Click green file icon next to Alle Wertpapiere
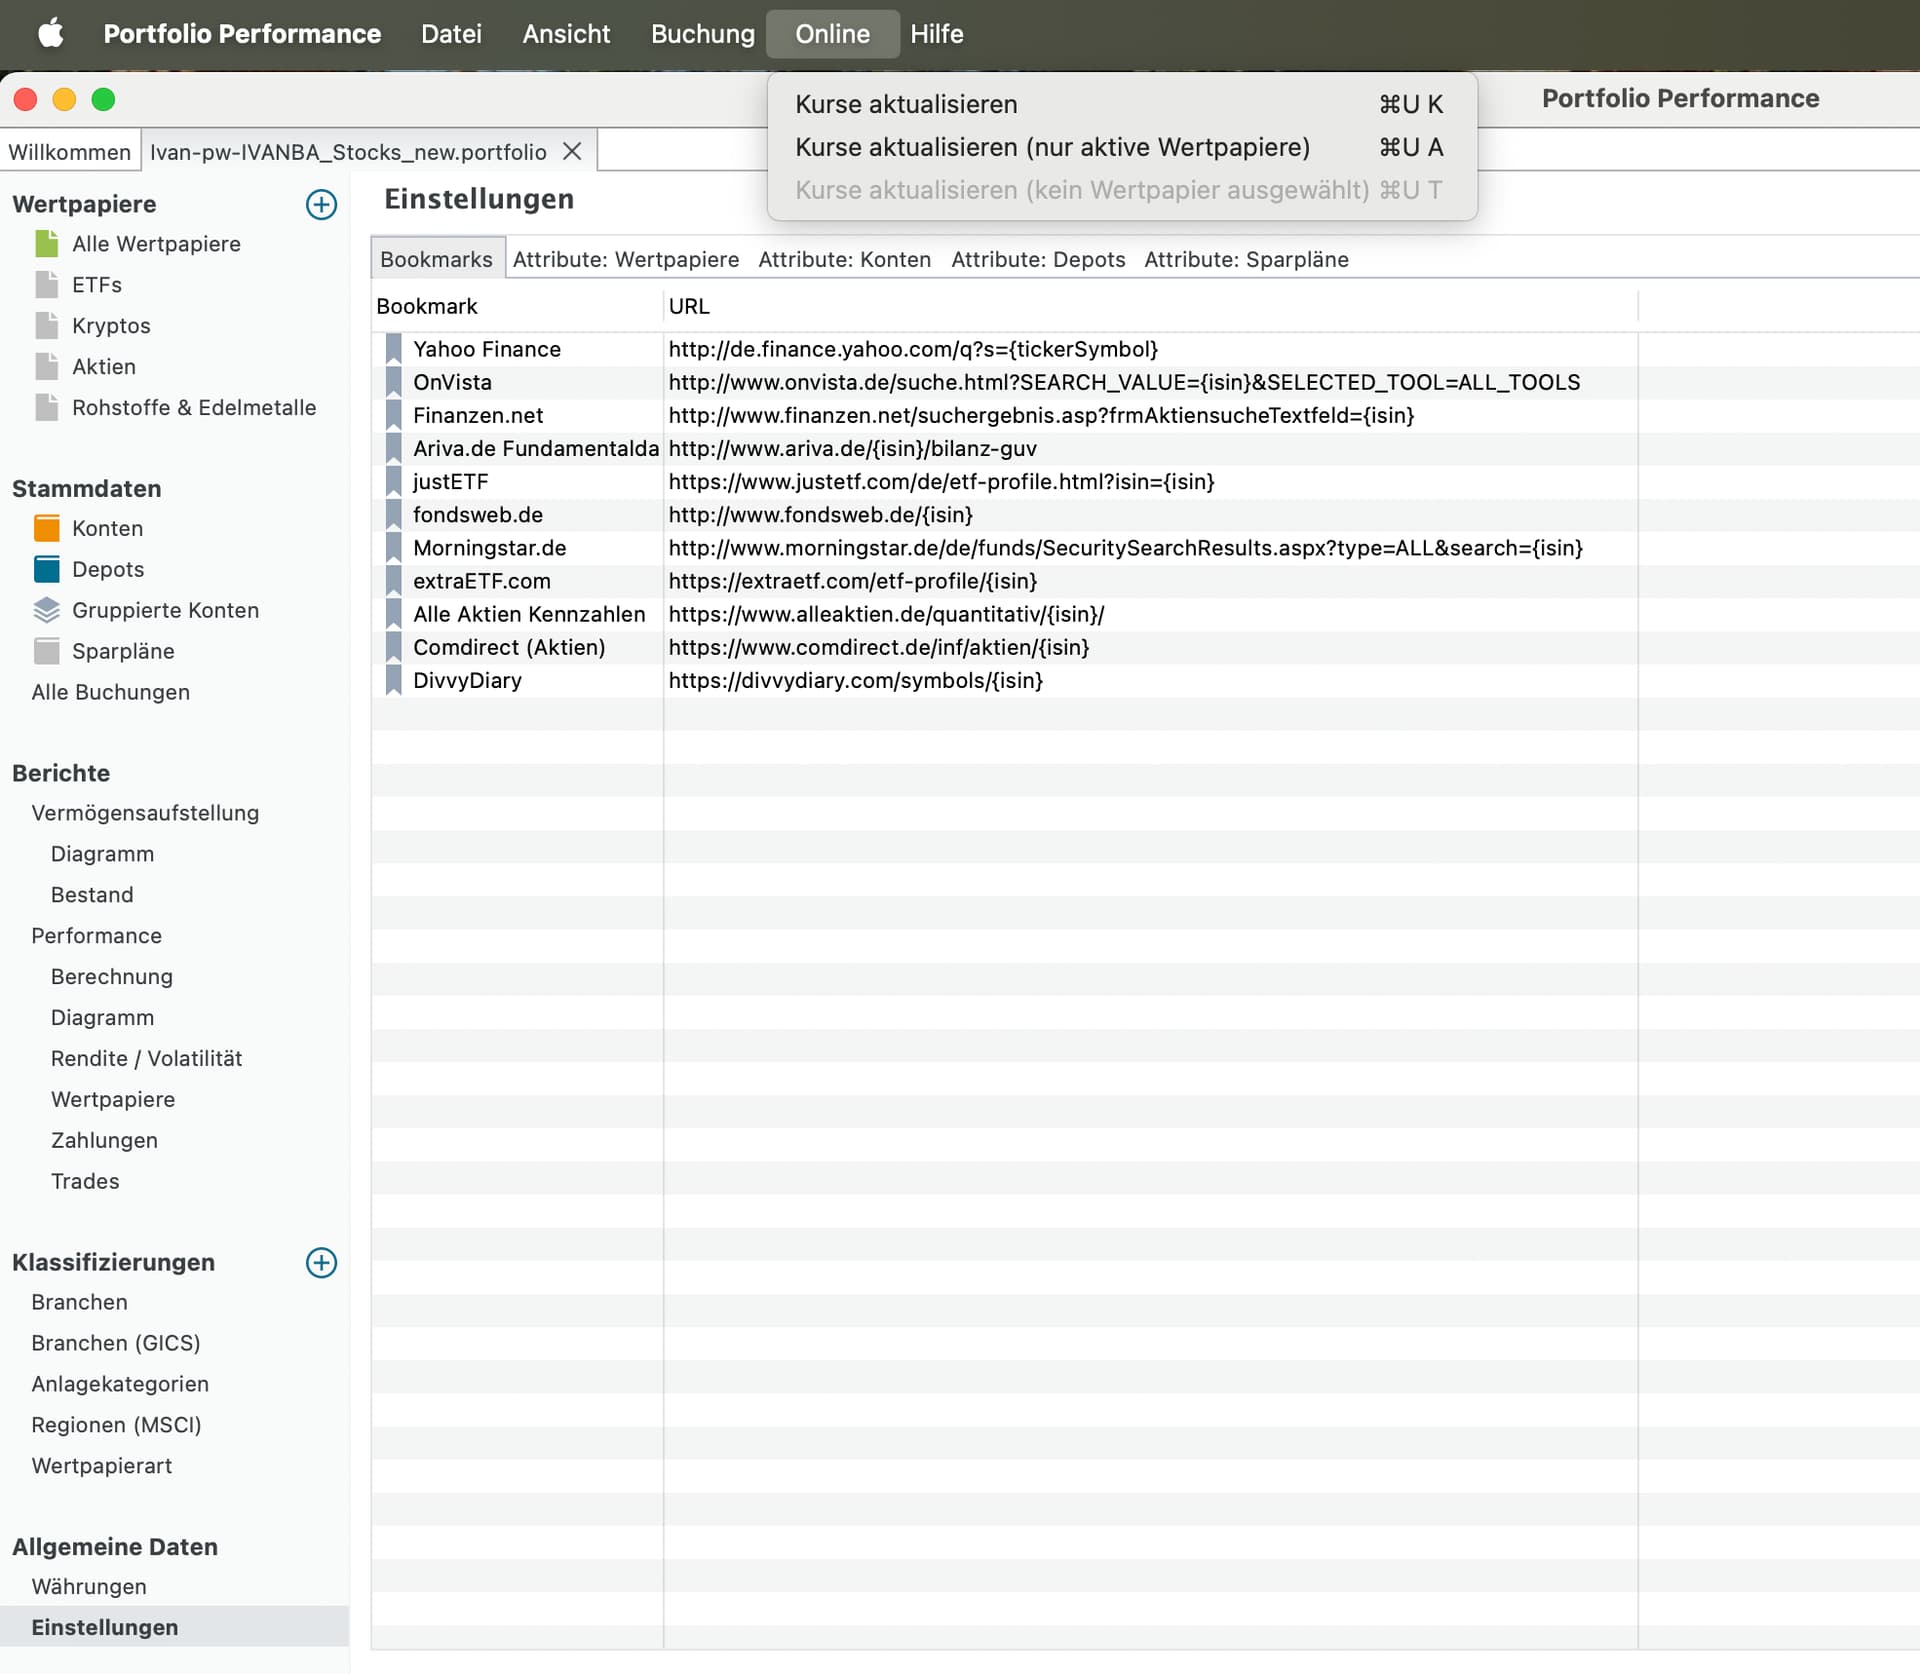The height and width of the screenshot is (1674, 1920). tap(46, 244)
